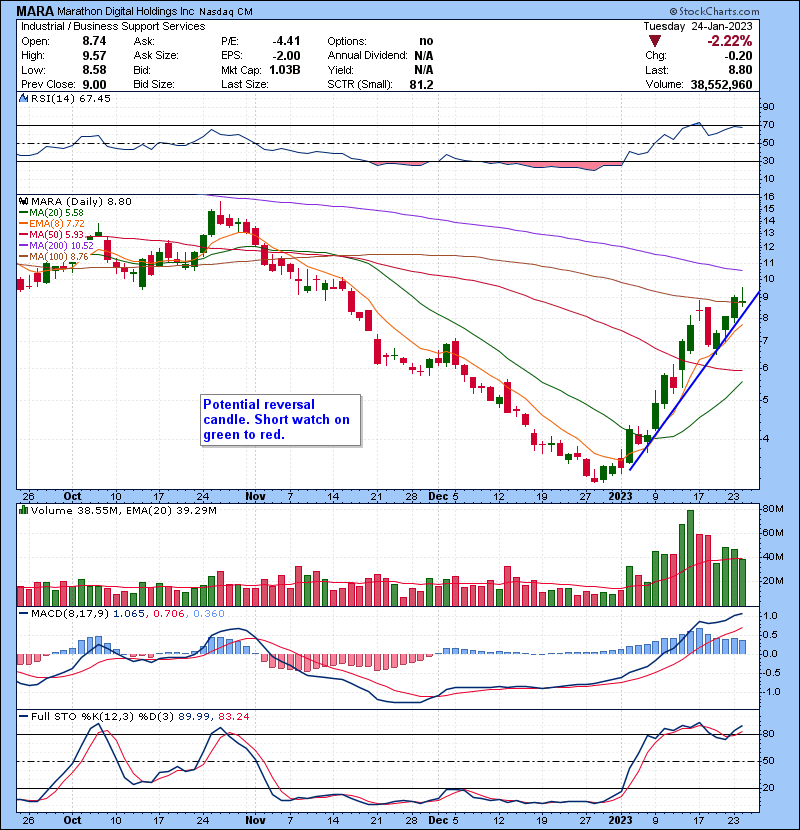
Task: Open the StockCharts.com copyright link
Action: click(714, 11)
